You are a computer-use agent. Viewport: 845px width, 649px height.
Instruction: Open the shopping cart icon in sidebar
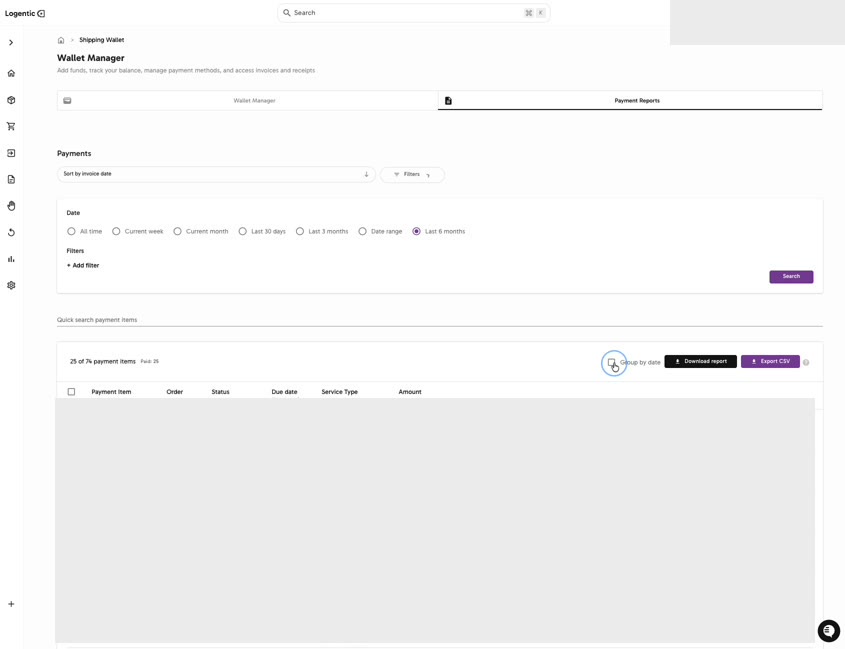11,126
